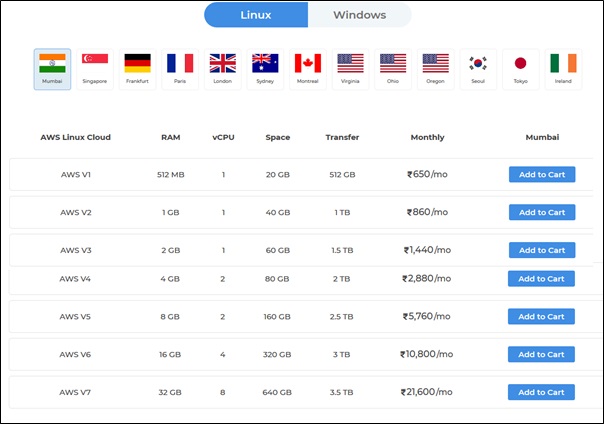
Task: Click the 80 GB space value
Action: tap(277, 279)
